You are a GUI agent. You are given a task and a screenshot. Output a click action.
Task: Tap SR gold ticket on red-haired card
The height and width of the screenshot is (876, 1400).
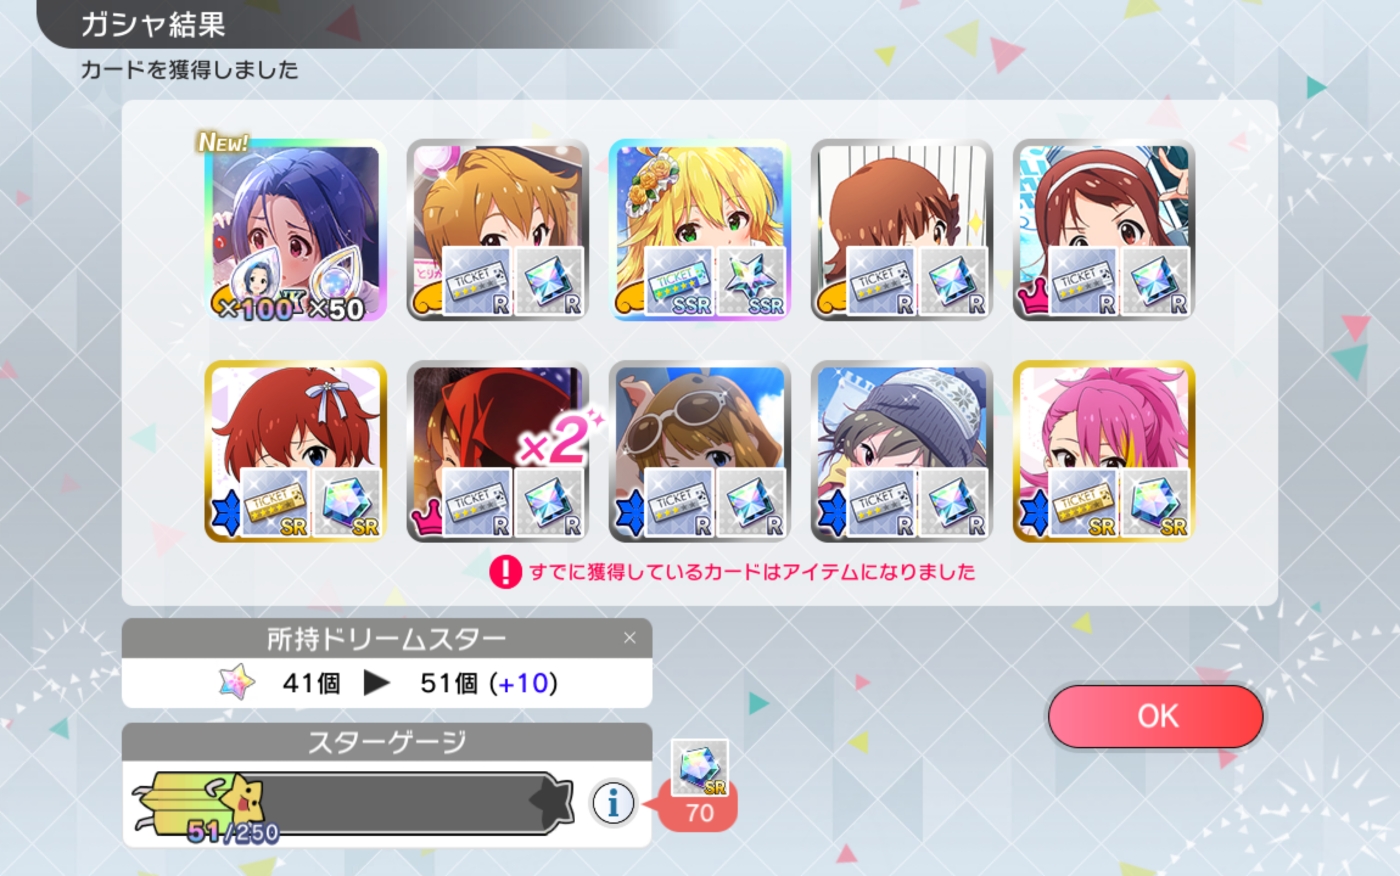pos(275,503)
